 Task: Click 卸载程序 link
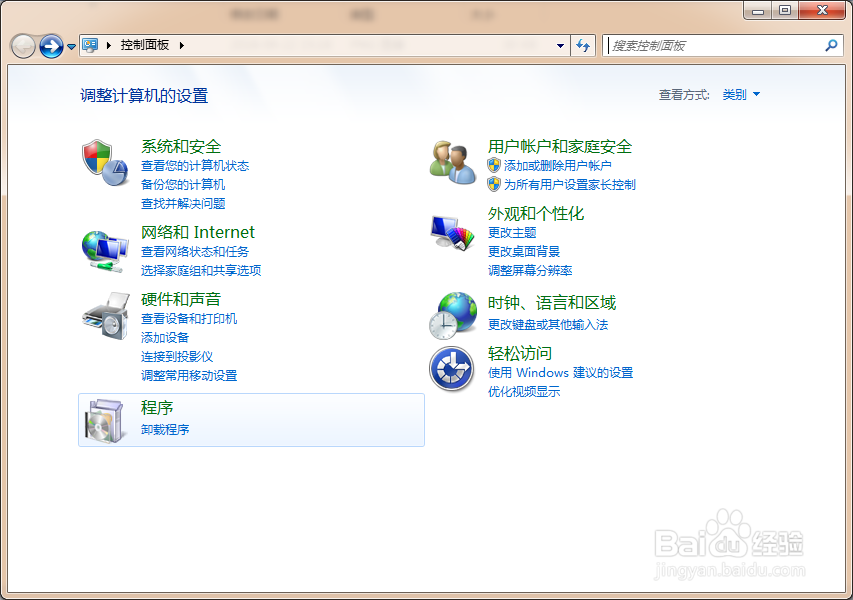coord(165,430)
